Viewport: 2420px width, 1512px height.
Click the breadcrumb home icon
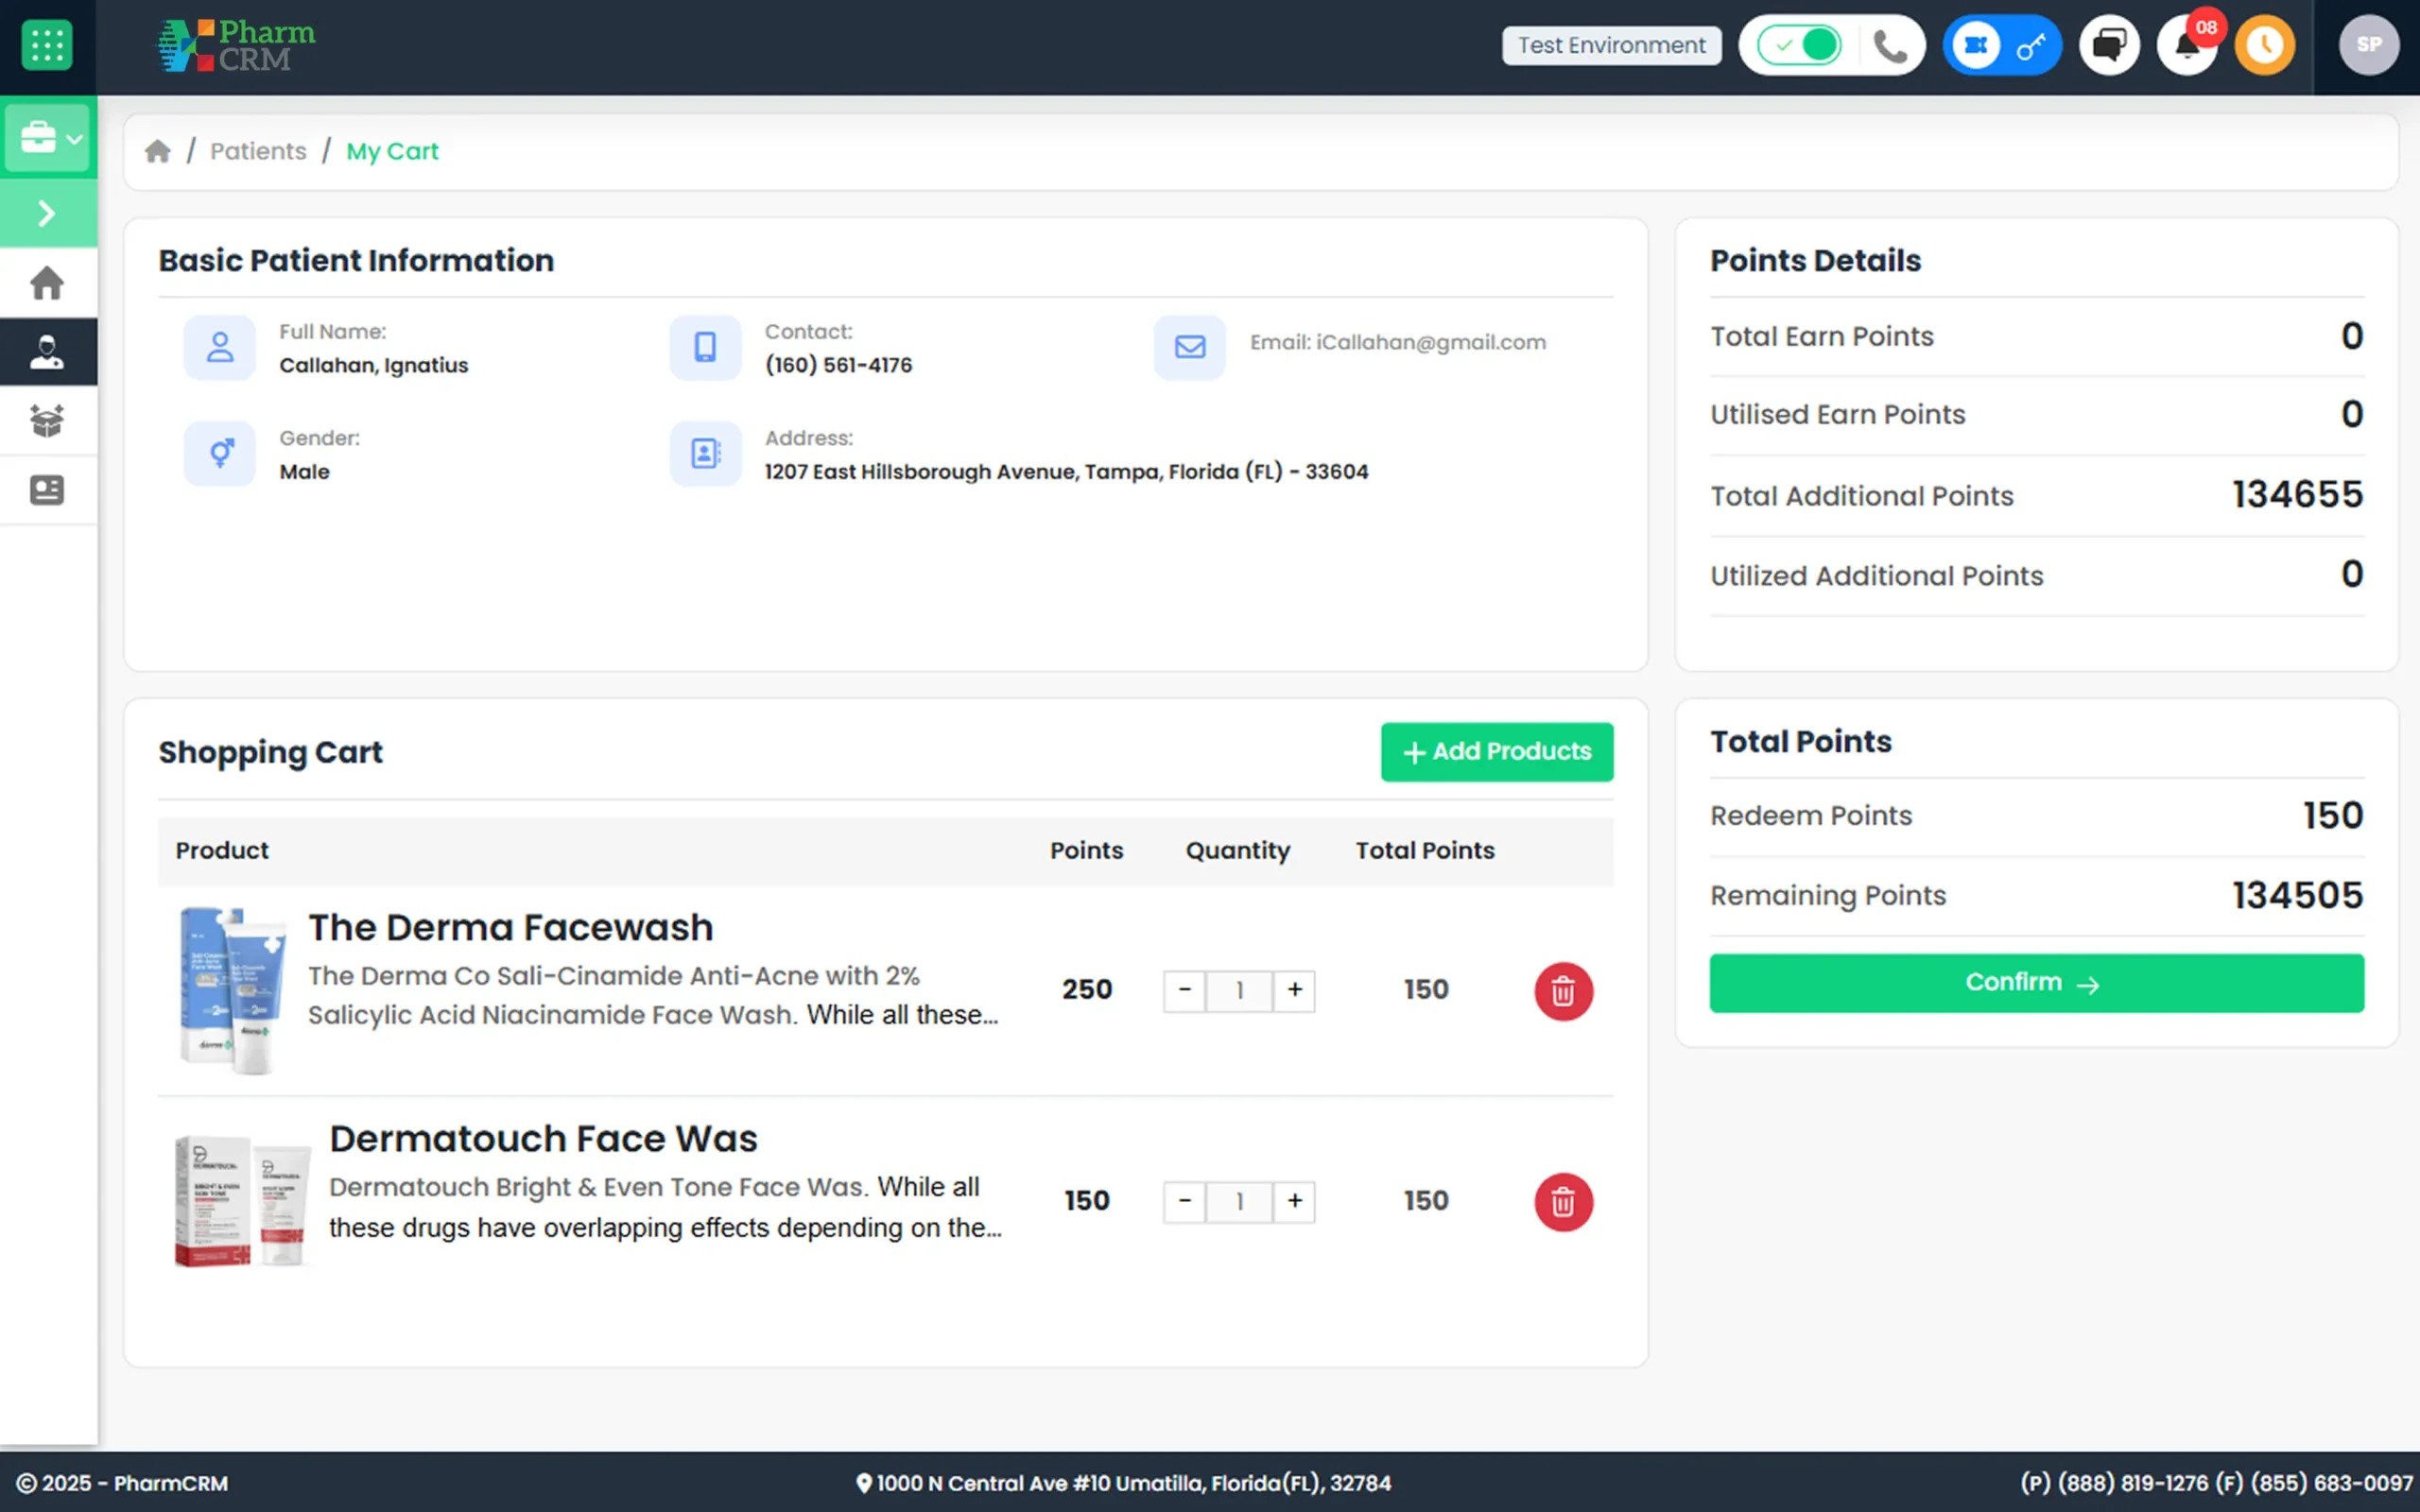(157, 151)
